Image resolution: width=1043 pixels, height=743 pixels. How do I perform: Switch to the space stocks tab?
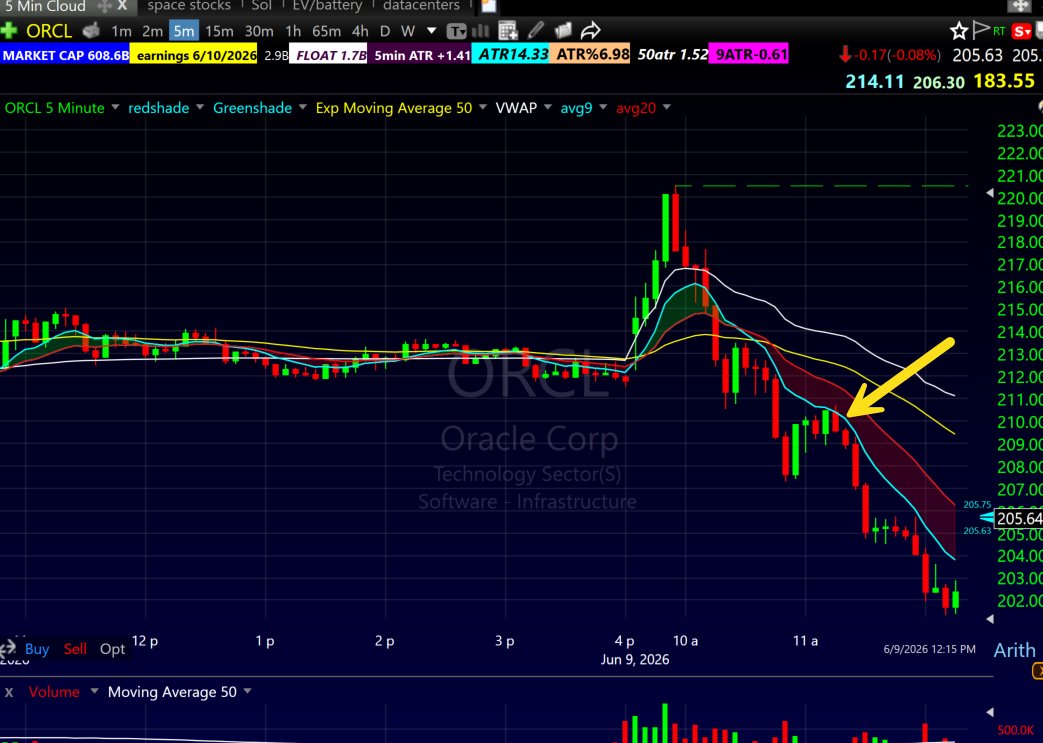[189, 6]
